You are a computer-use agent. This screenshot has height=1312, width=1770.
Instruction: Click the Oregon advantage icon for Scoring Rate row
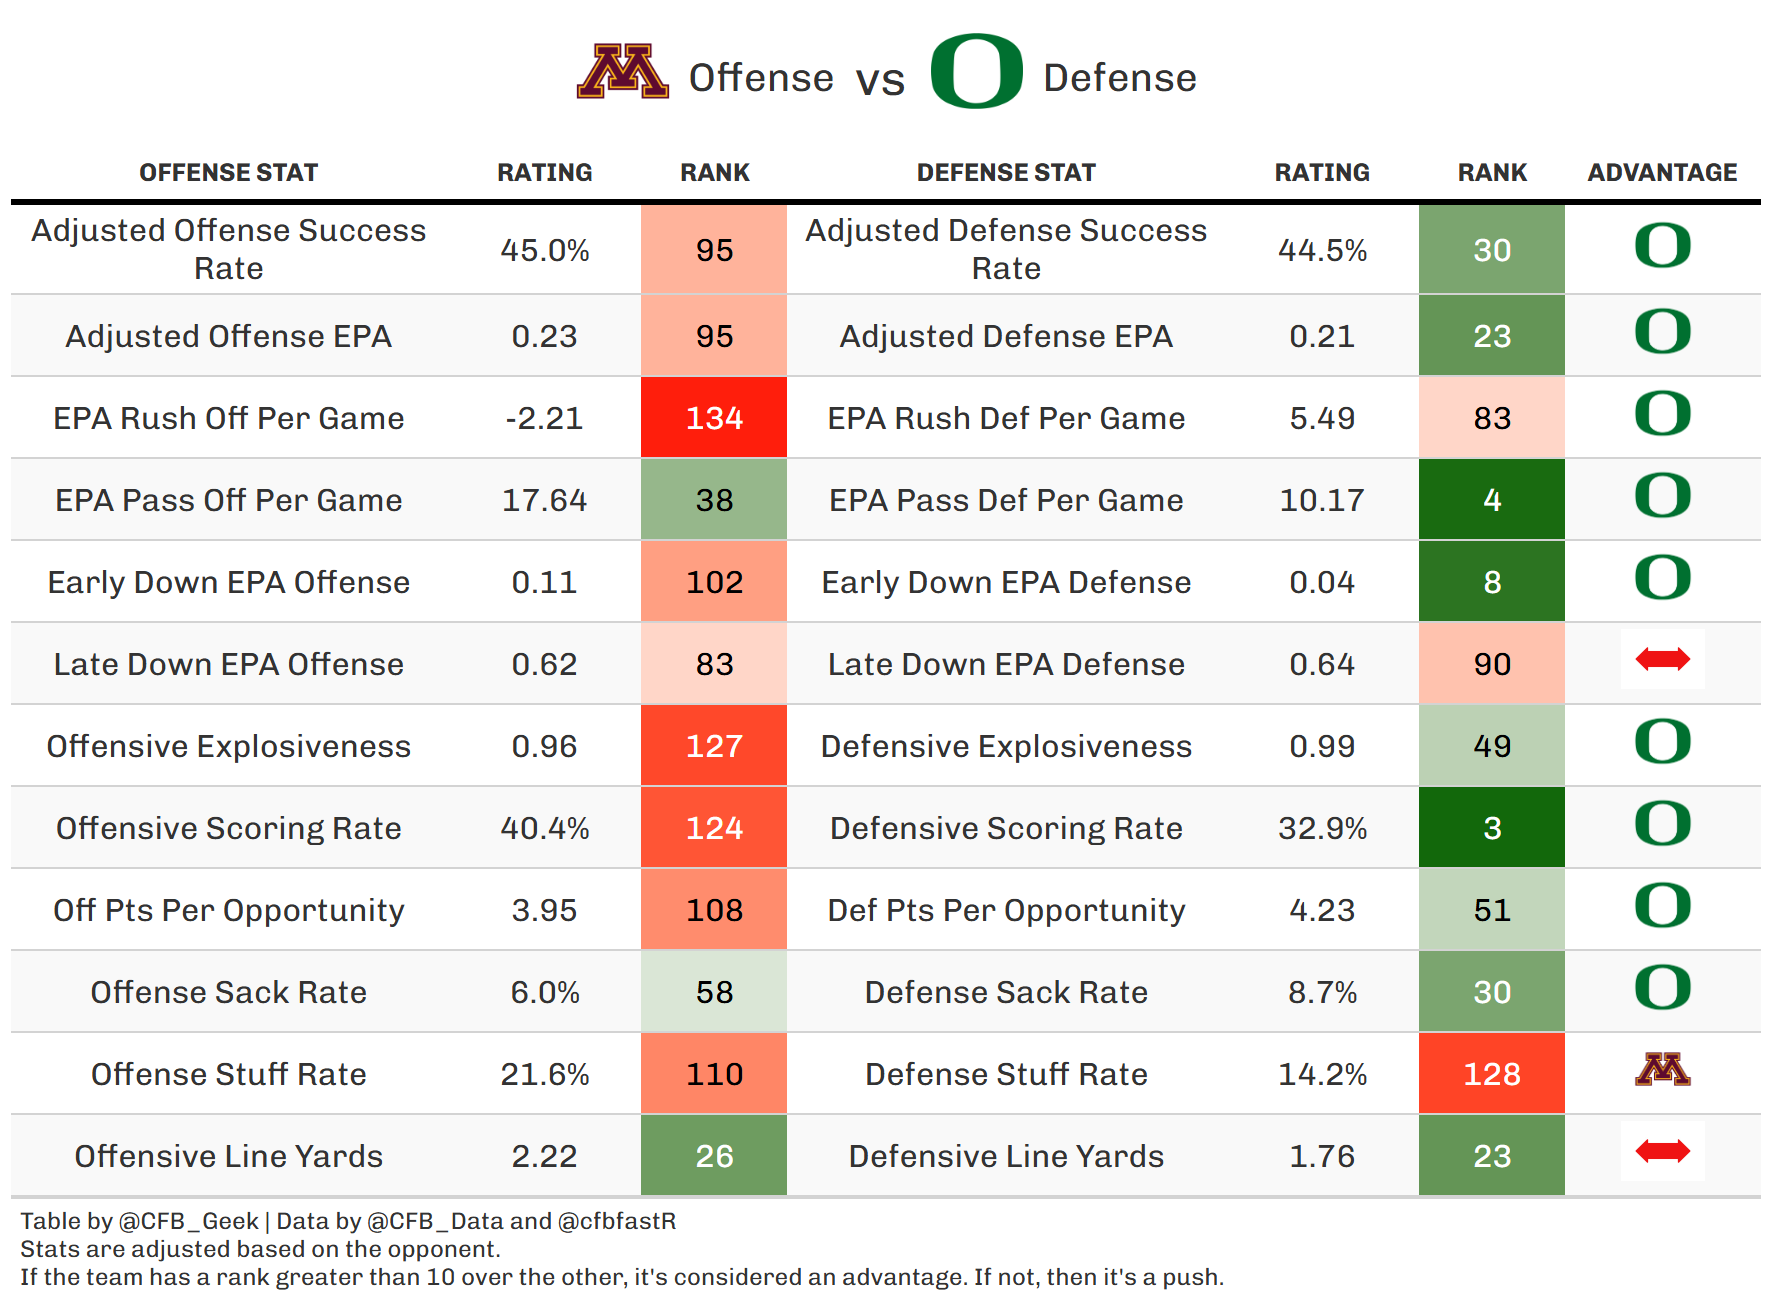(1662, 824)
